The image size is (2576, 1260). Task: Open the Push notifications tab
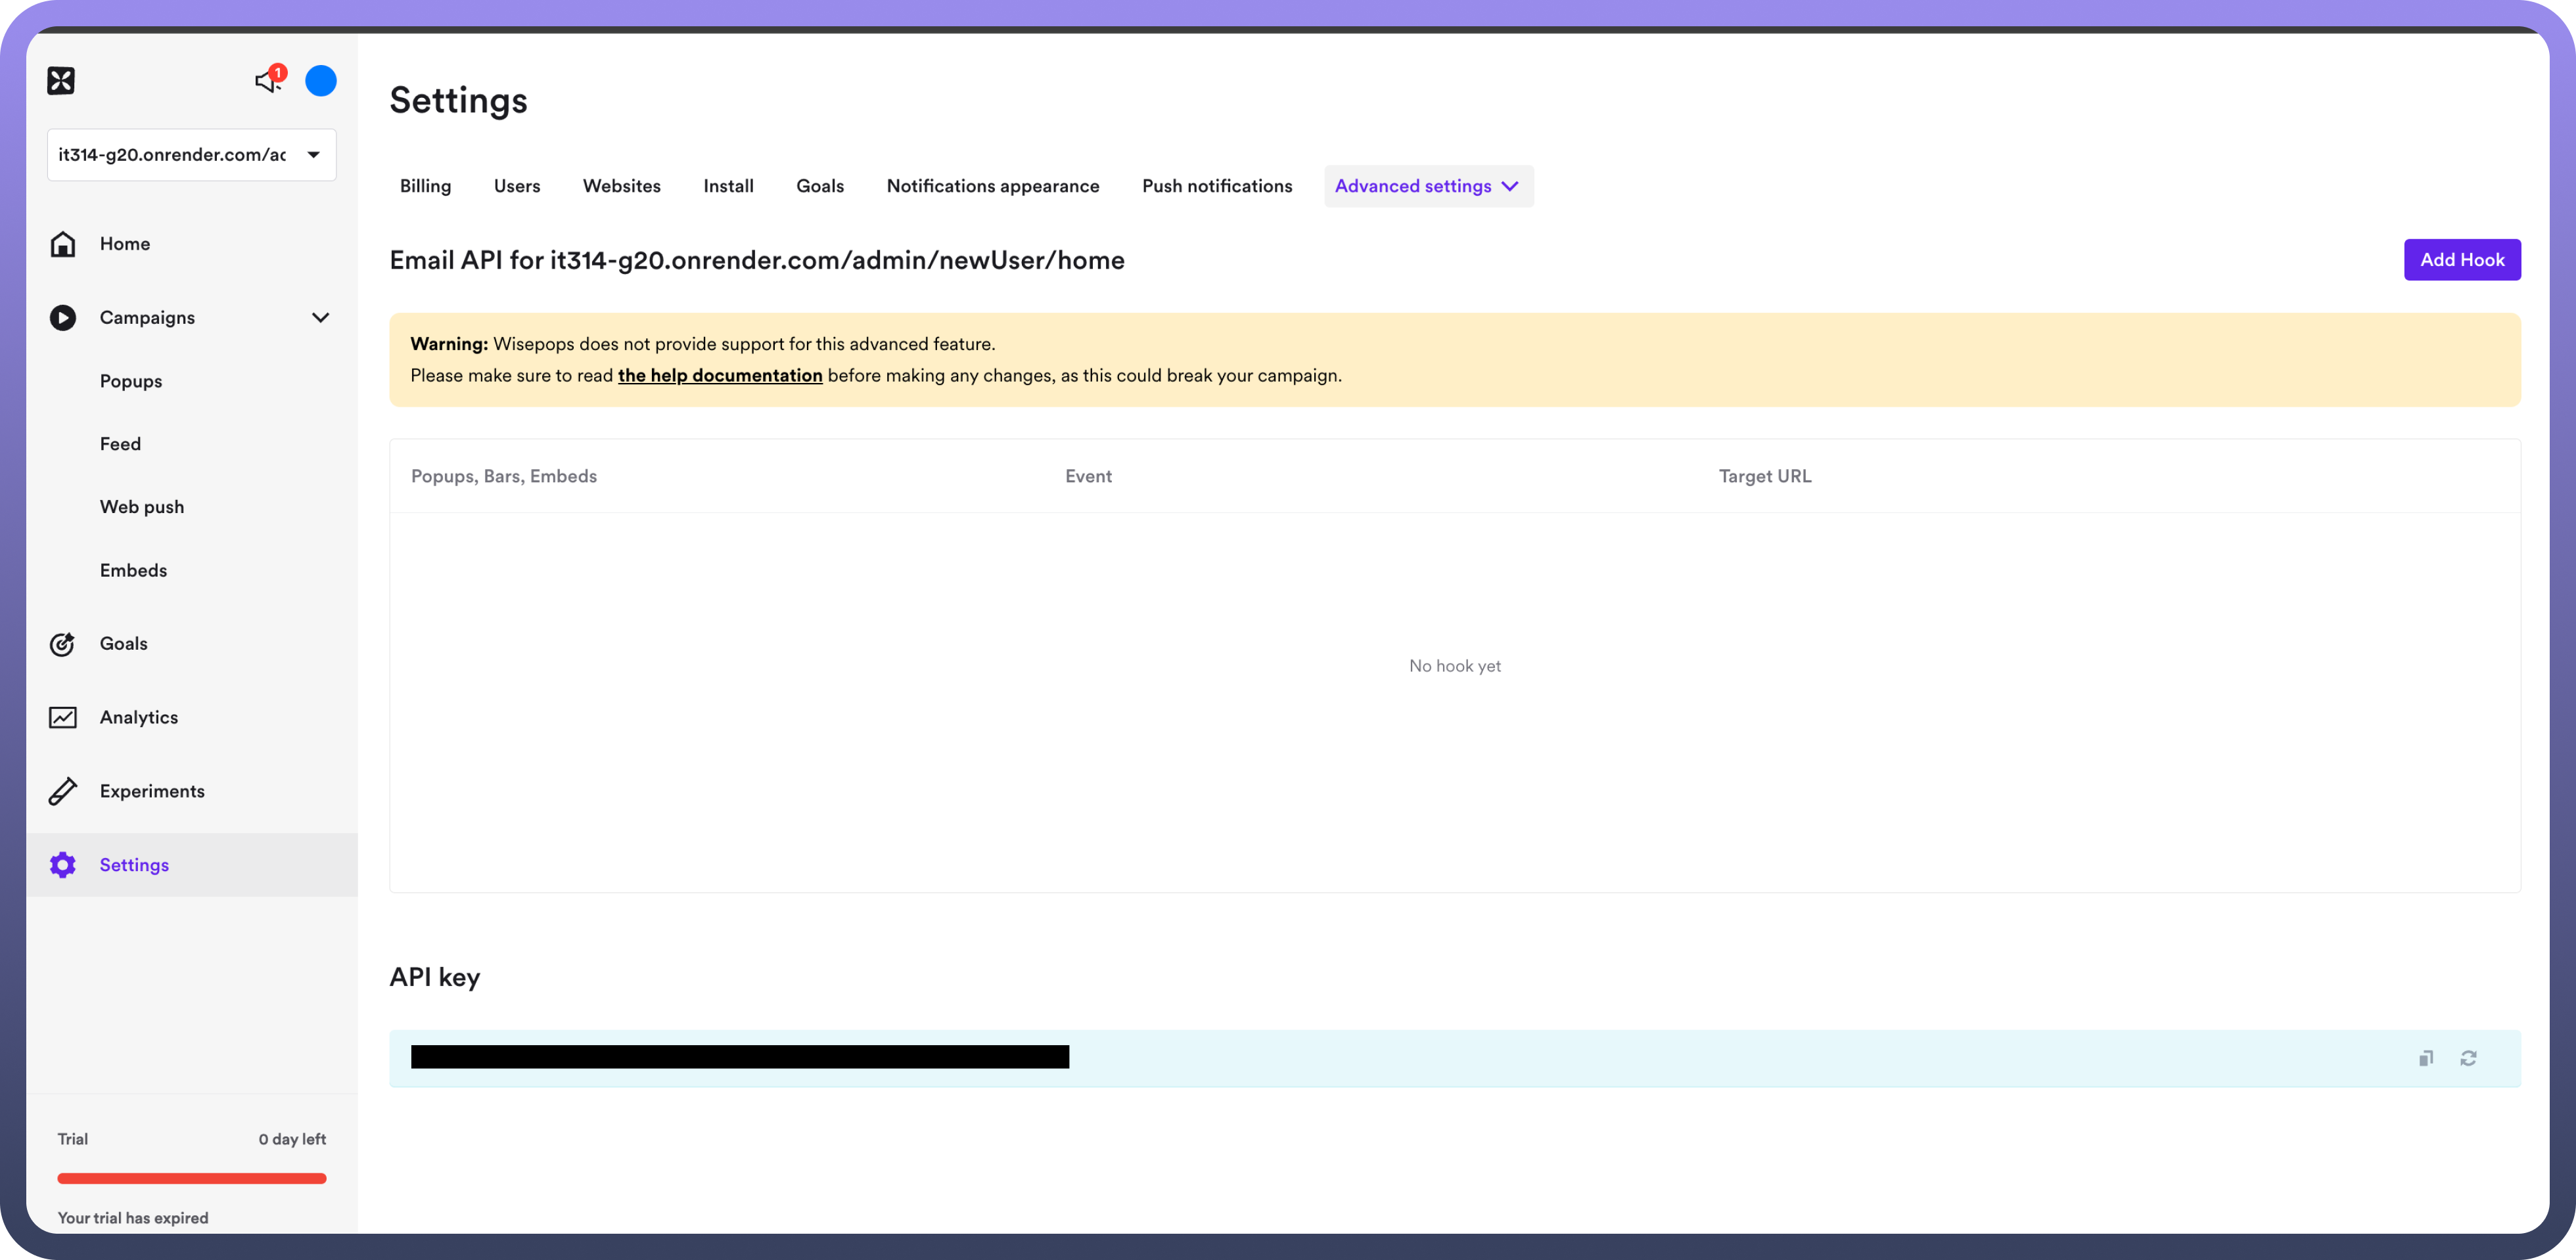(x=1216, y=187)
